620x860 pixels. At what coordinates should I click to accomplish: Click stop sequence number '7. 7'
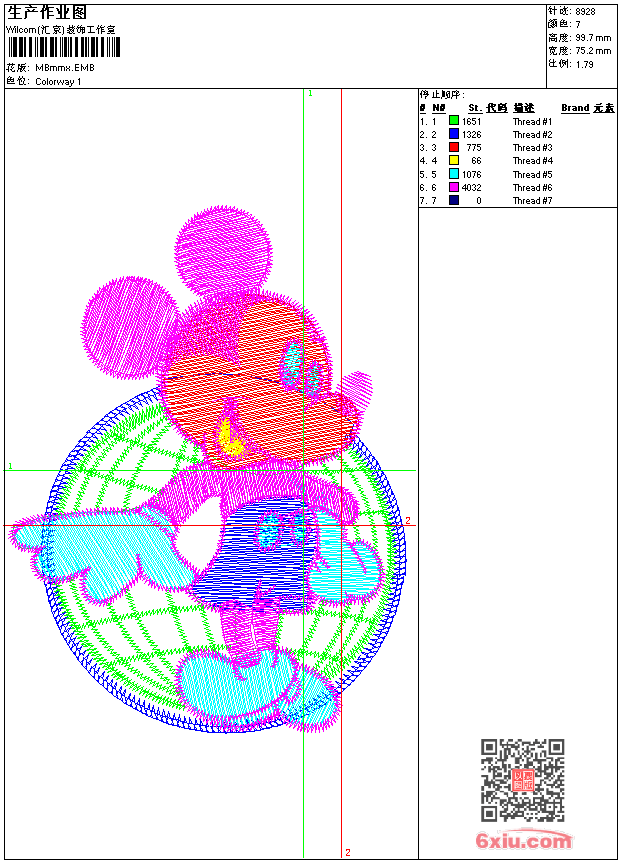428,201
